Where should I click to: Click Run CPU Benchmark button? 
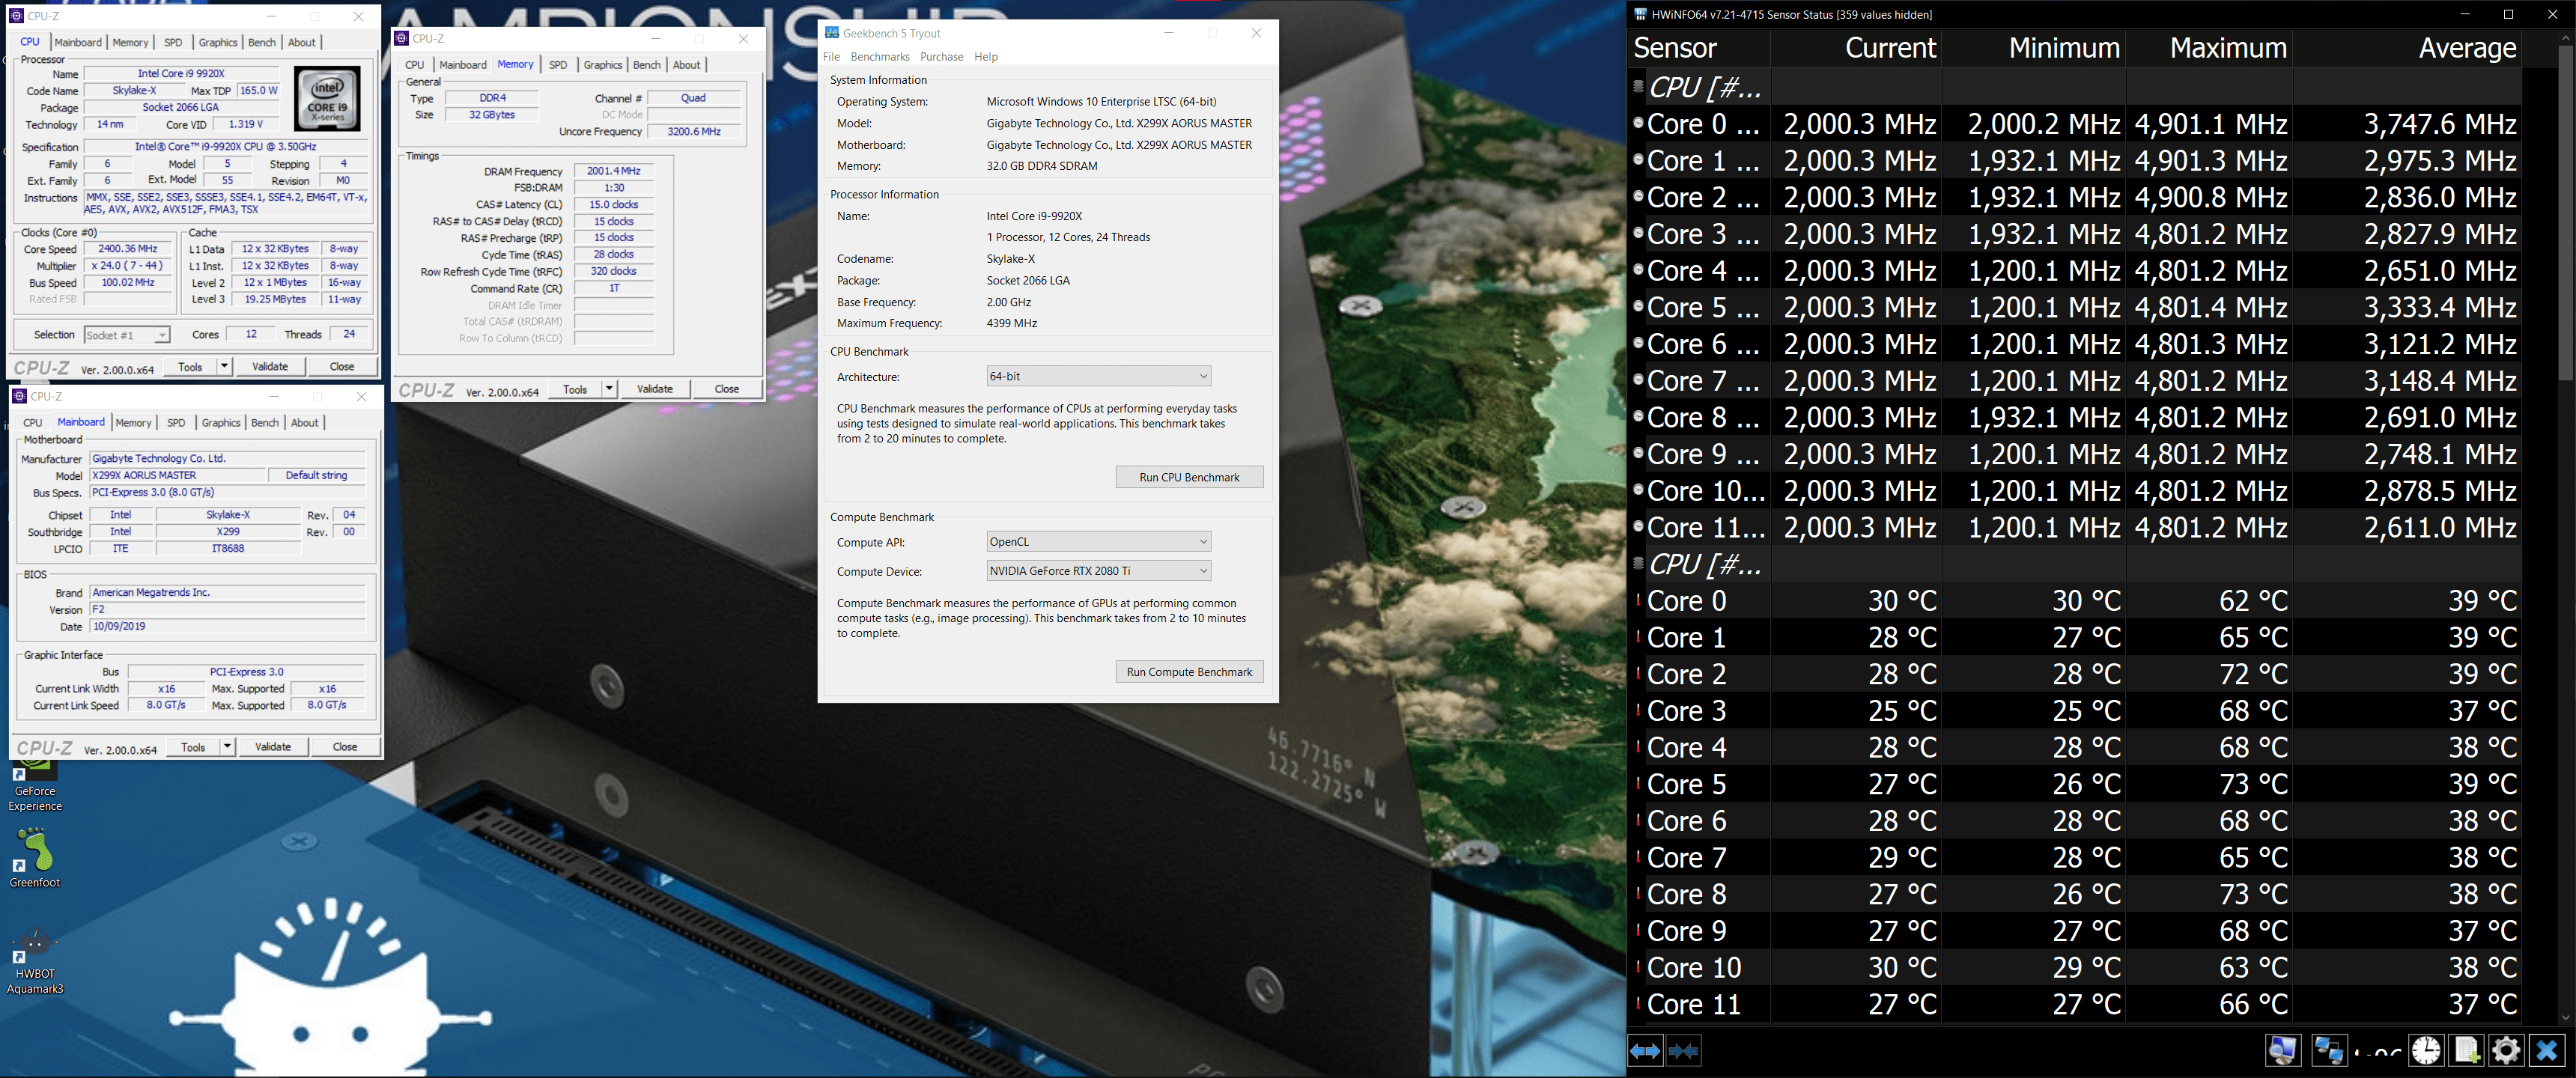pos(1189,477)
